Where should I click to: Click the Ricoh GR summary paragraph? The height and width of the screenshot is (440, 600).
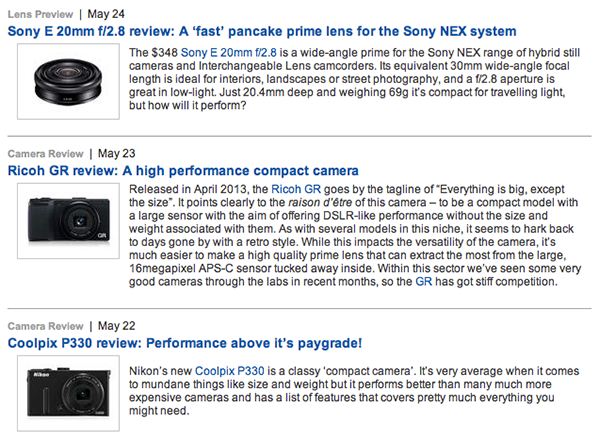[355, 235]
